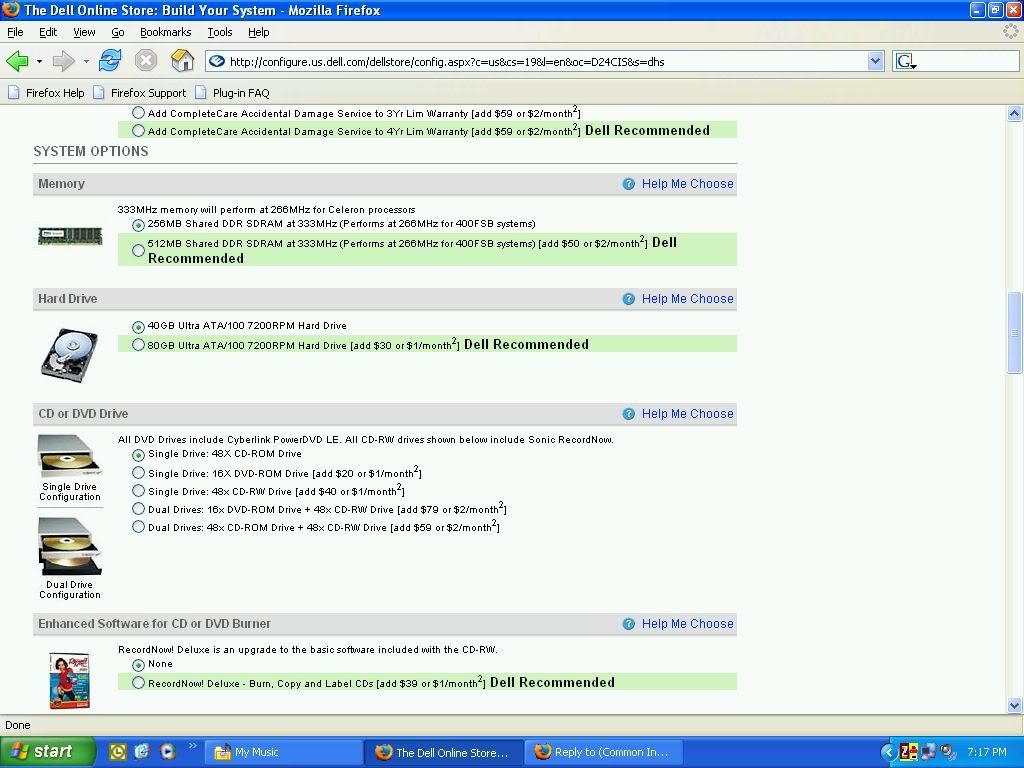Image resolution: width=1024 pixels, height=768 pixels.
Task: Select Single Drive 16X DVD-ROM Drive
Action: [138, 472]
